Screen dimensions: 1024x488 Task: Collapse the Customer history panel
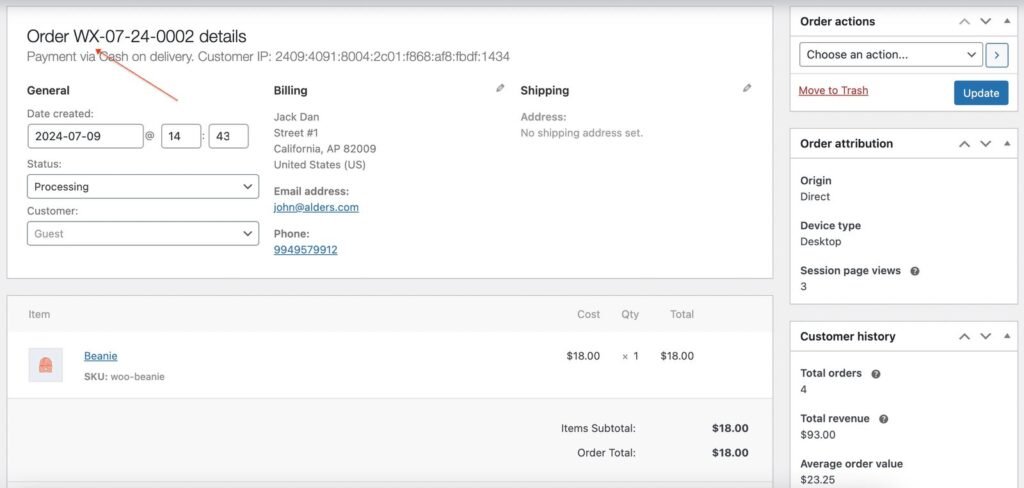tap(1006, 337)
